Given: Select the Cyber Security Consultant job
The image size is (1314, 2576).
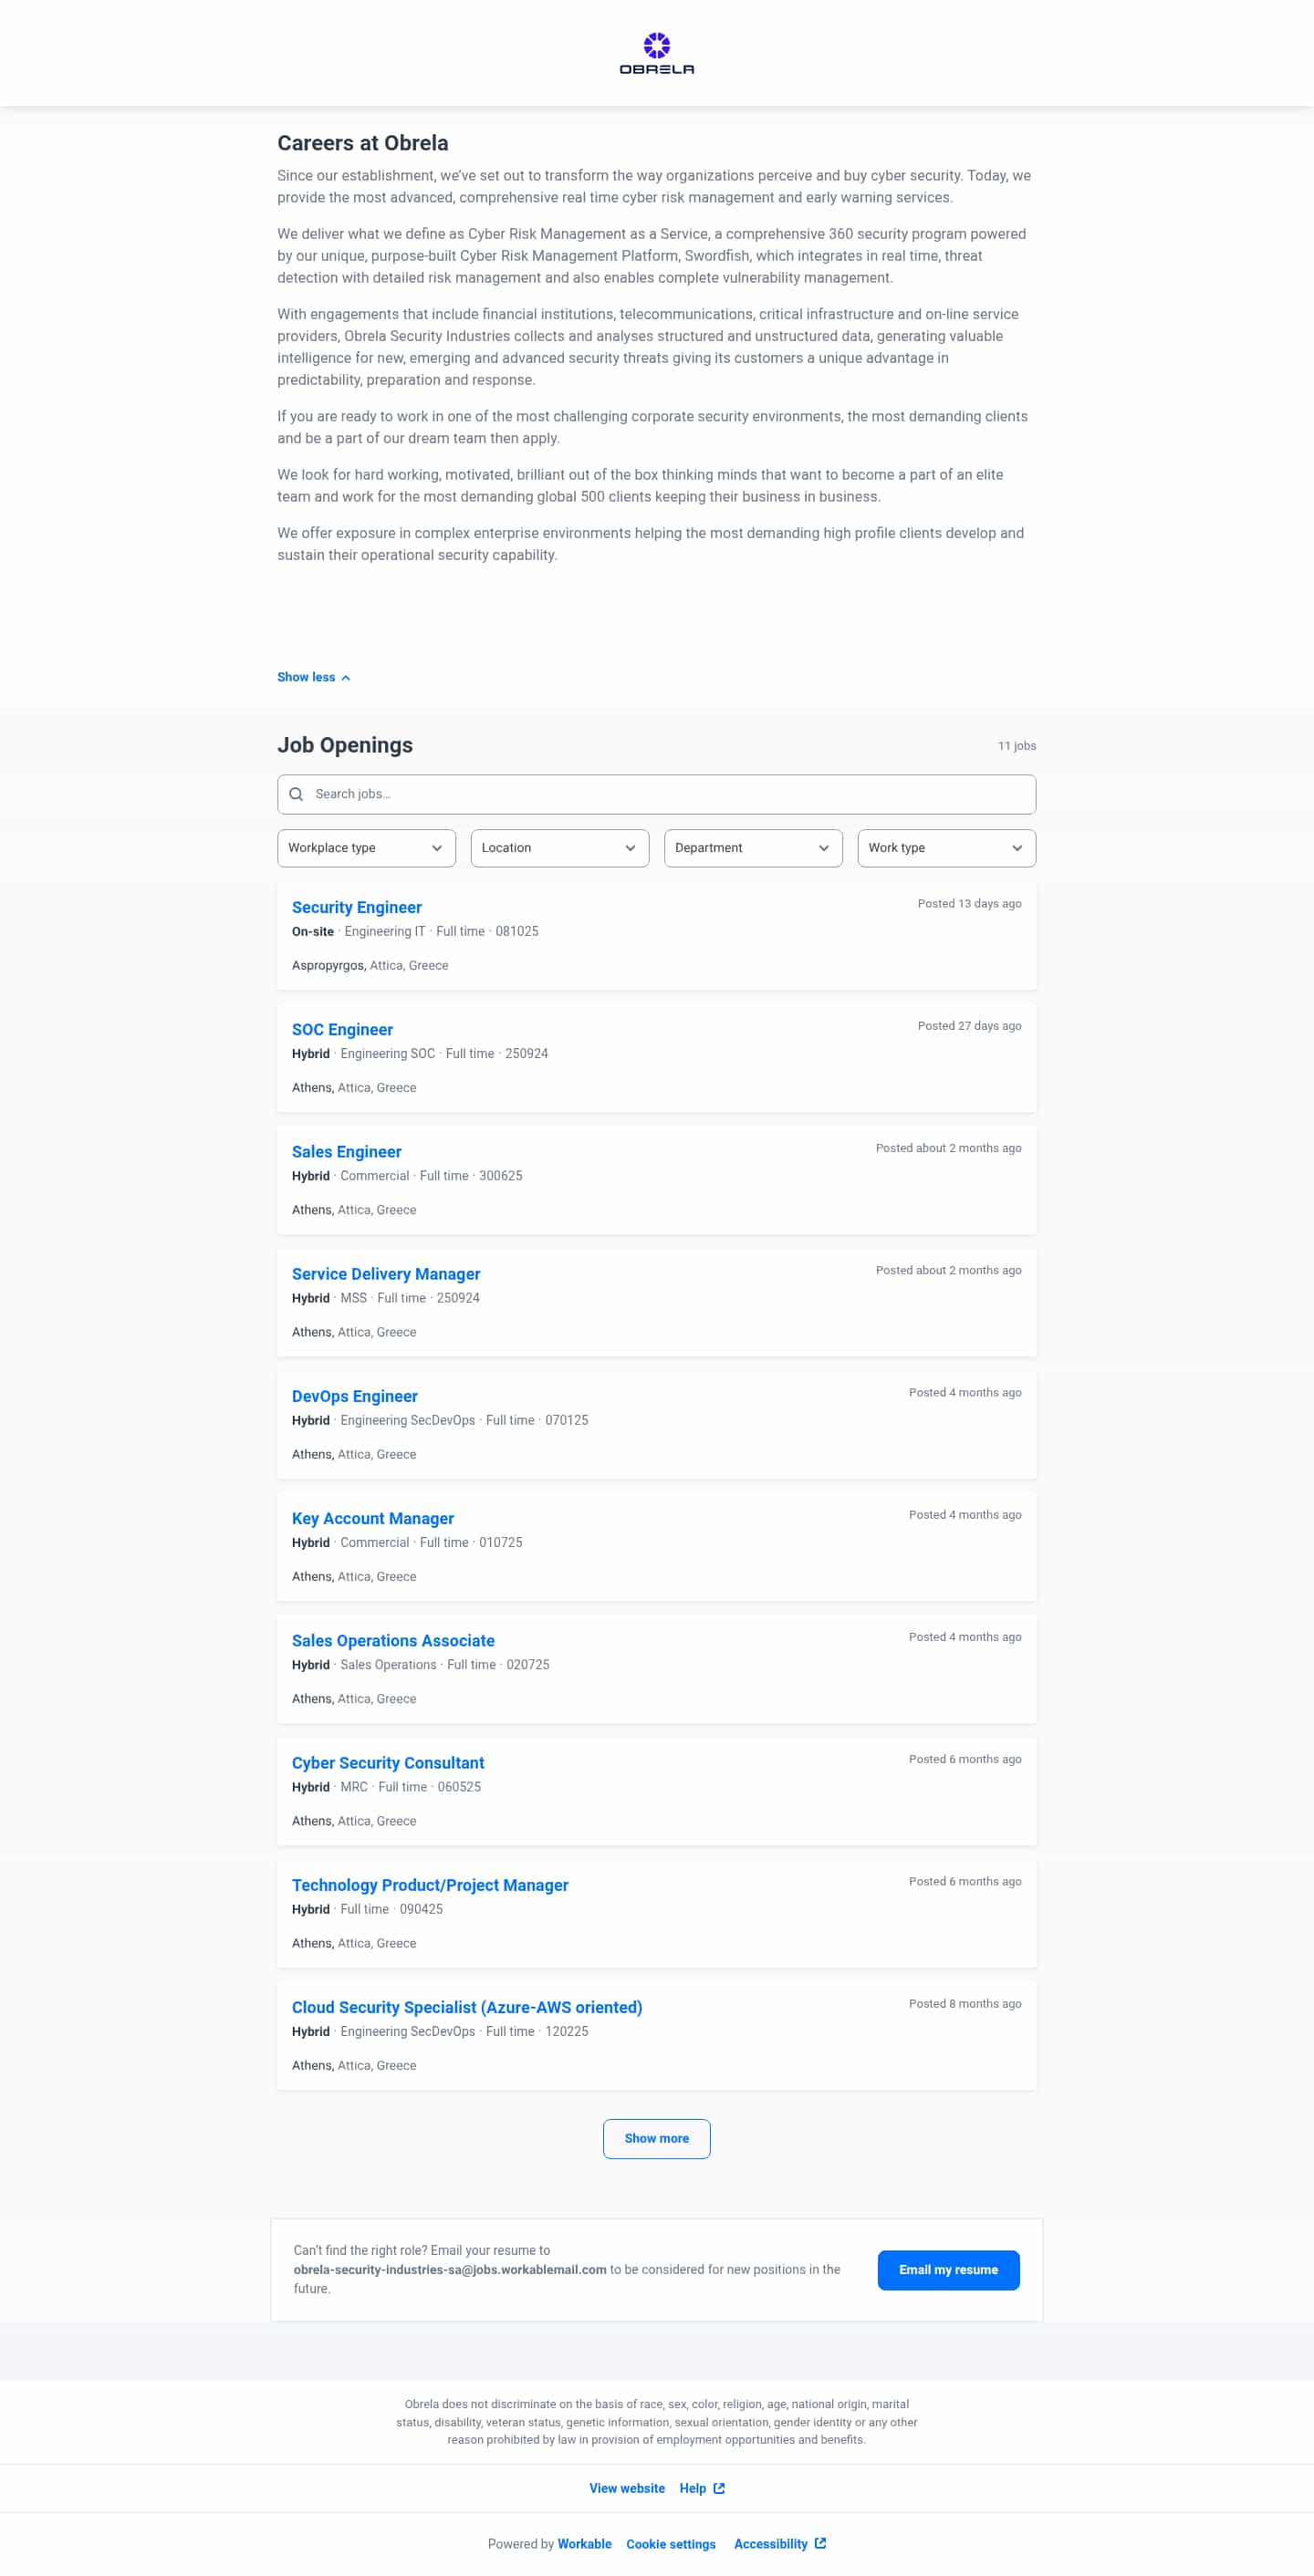Looking at the screenshot, I should 388,1762.
